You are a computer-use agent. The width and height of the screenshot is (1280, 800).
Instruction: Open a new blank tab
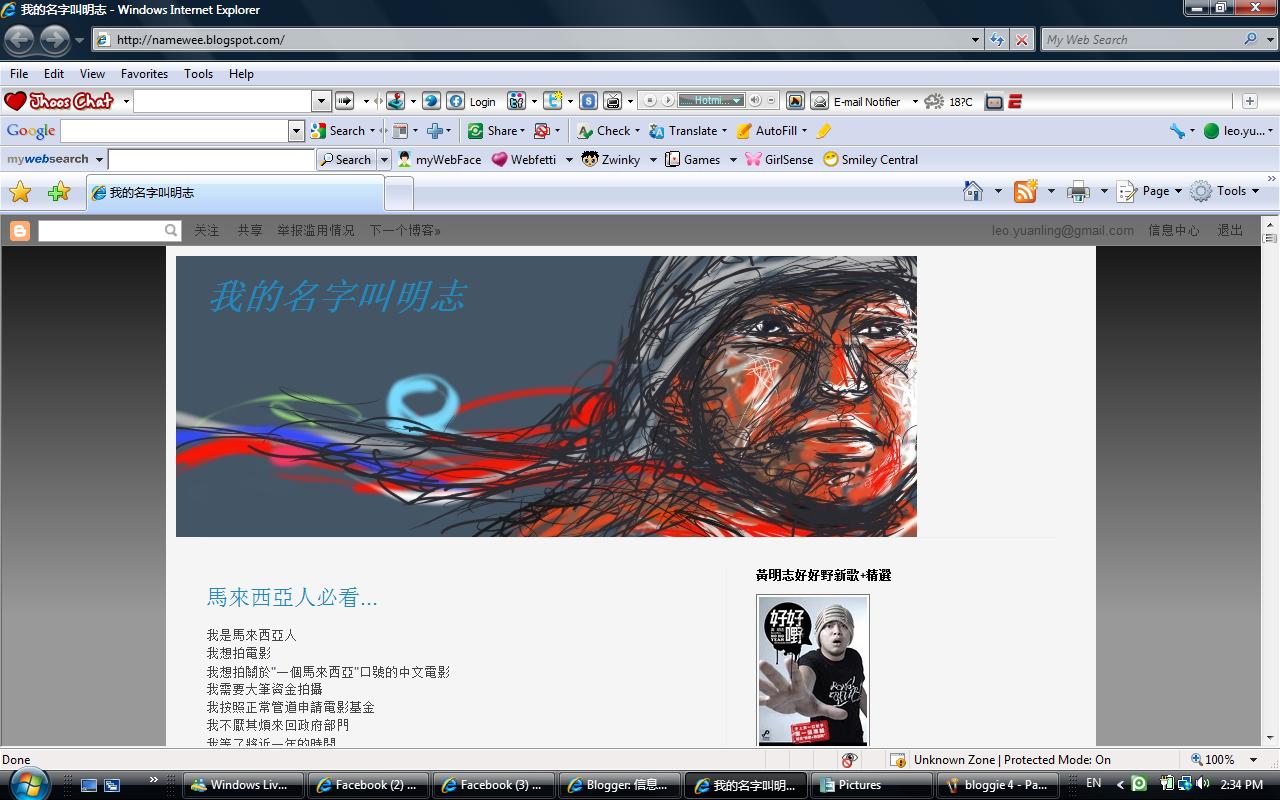[x=399, y=193]
